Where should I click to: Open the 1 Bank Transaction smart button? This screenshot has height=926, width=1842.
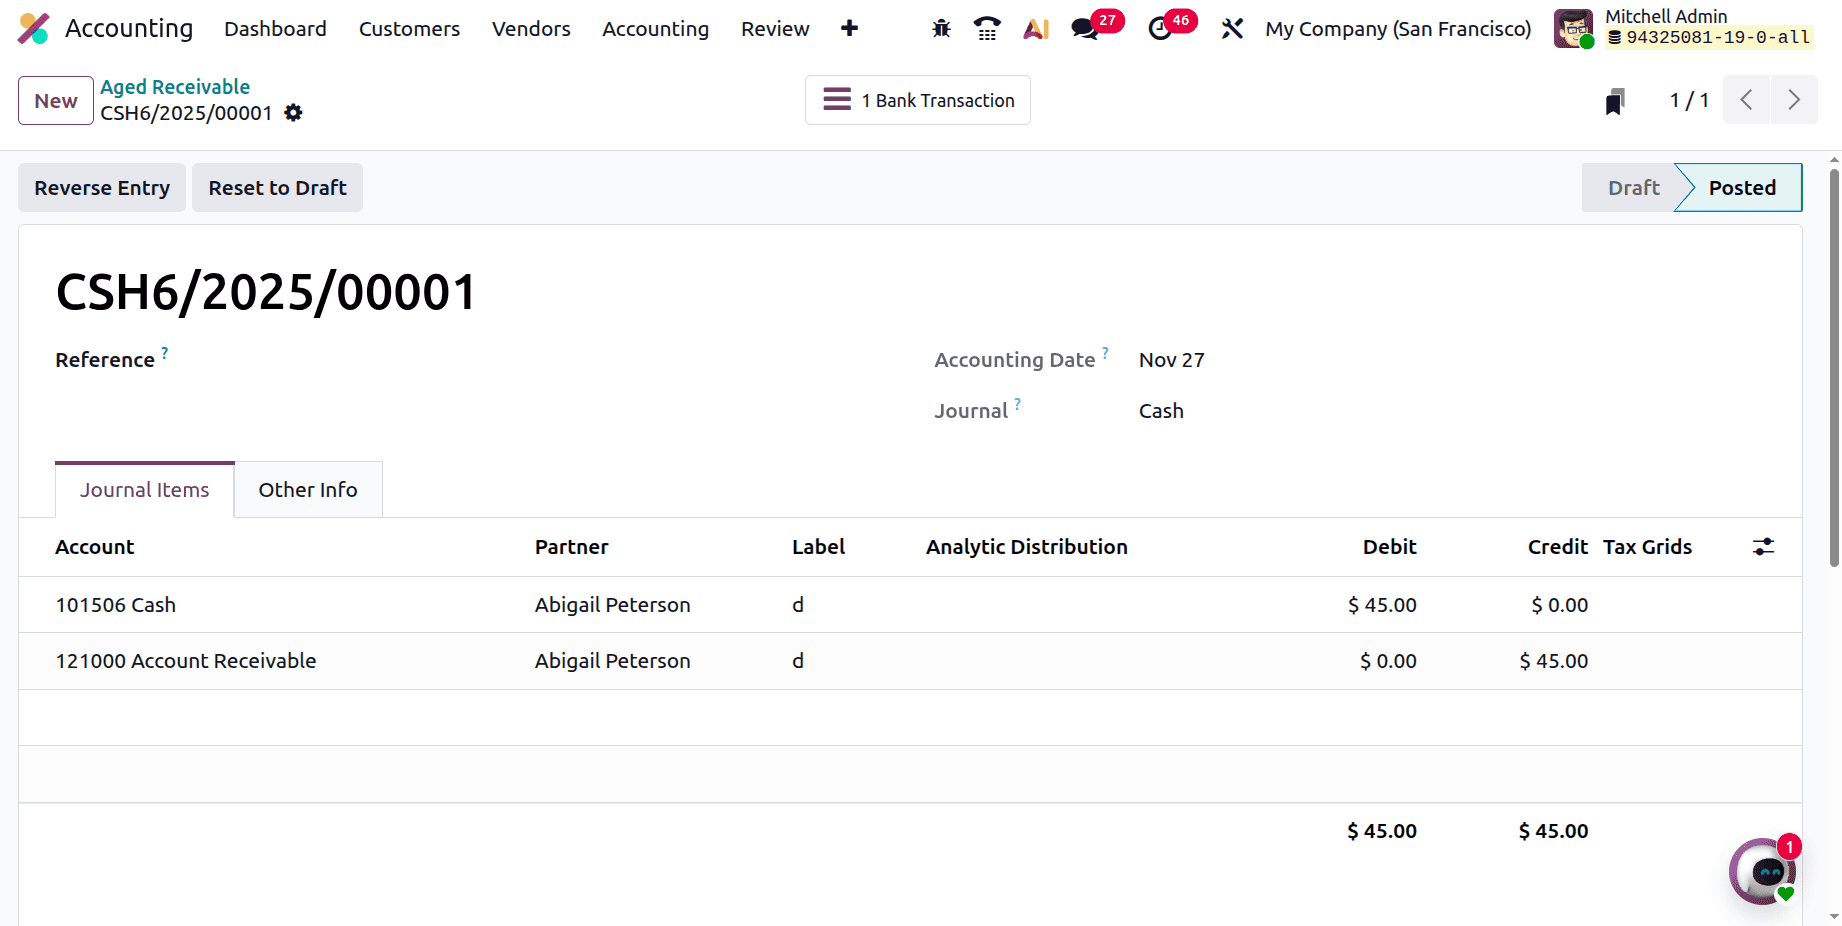pyautogui.click(x=918, y=100)
